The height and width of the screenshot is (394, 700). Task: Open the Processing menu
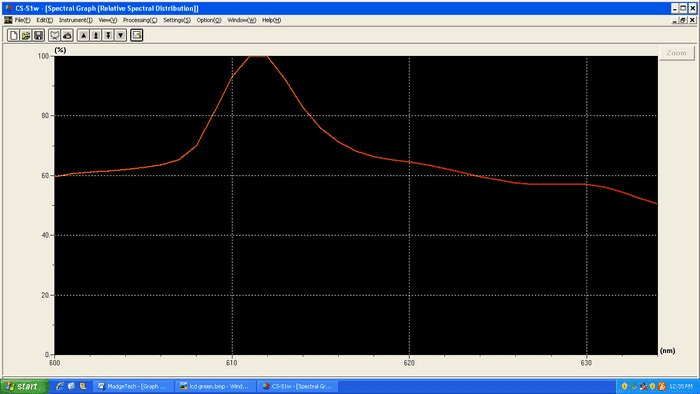[140, 20]
